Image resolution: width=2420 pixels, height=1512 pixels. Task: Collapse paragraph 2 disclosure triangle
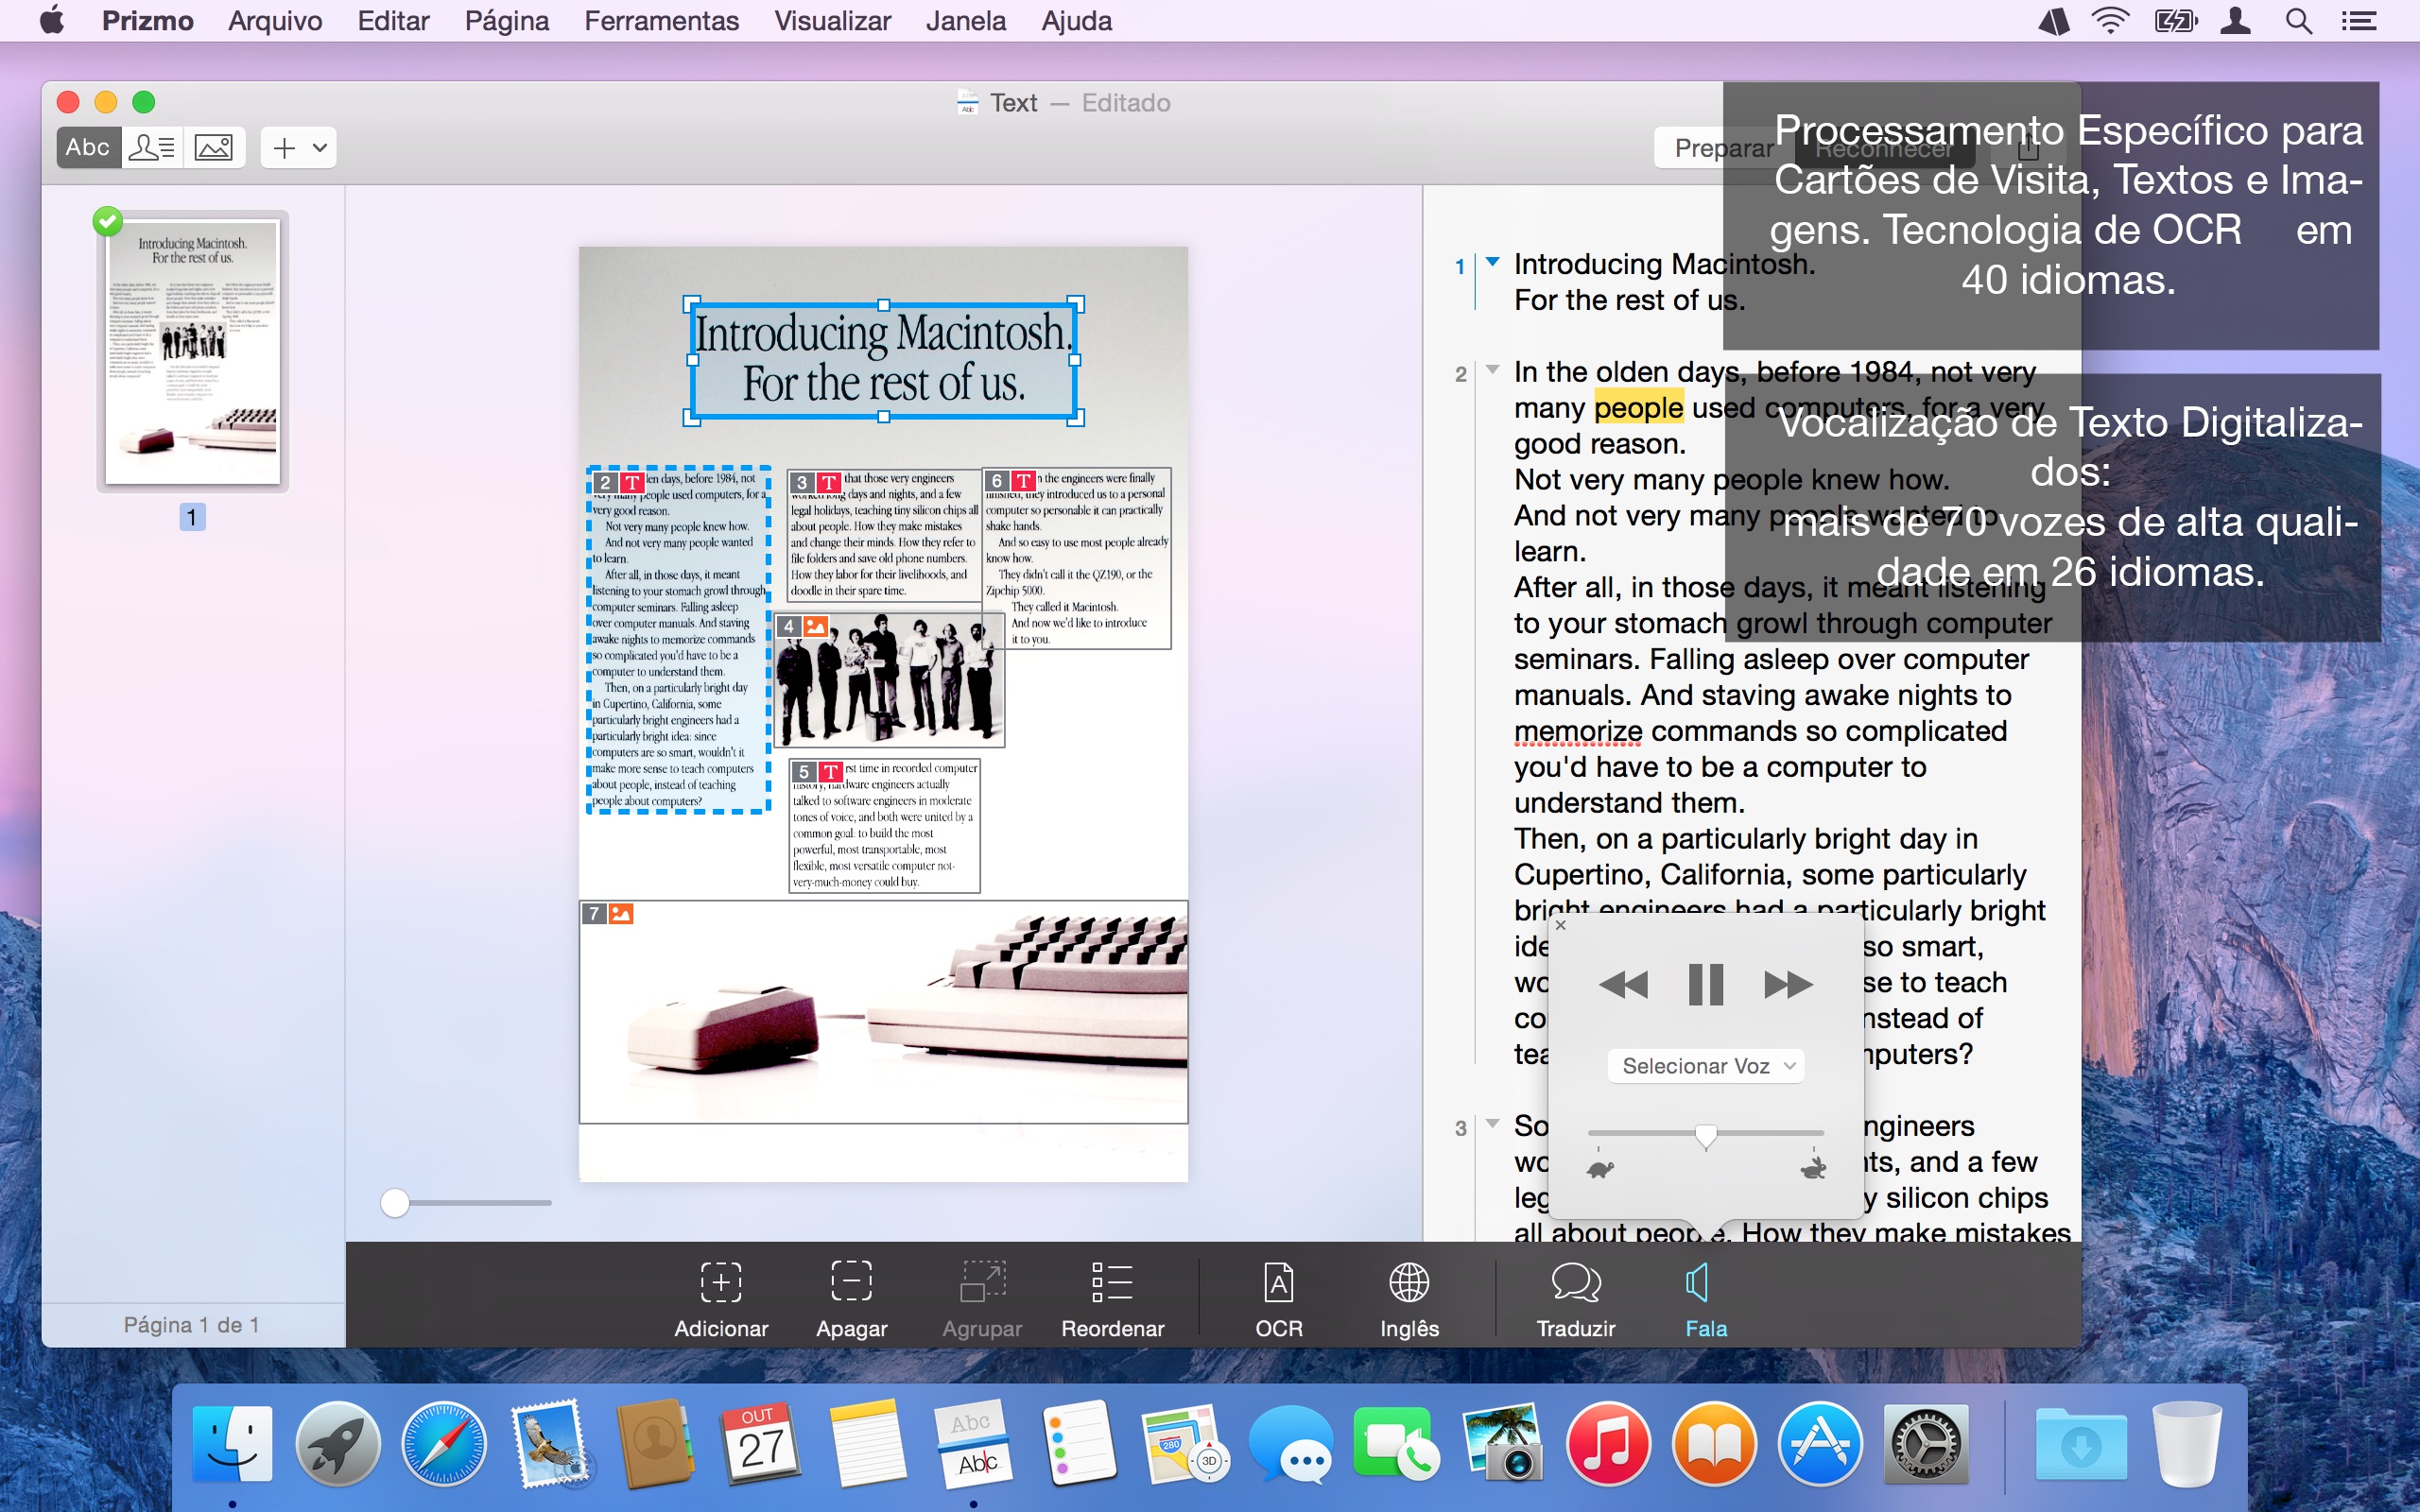click(x=1493, y=370)
